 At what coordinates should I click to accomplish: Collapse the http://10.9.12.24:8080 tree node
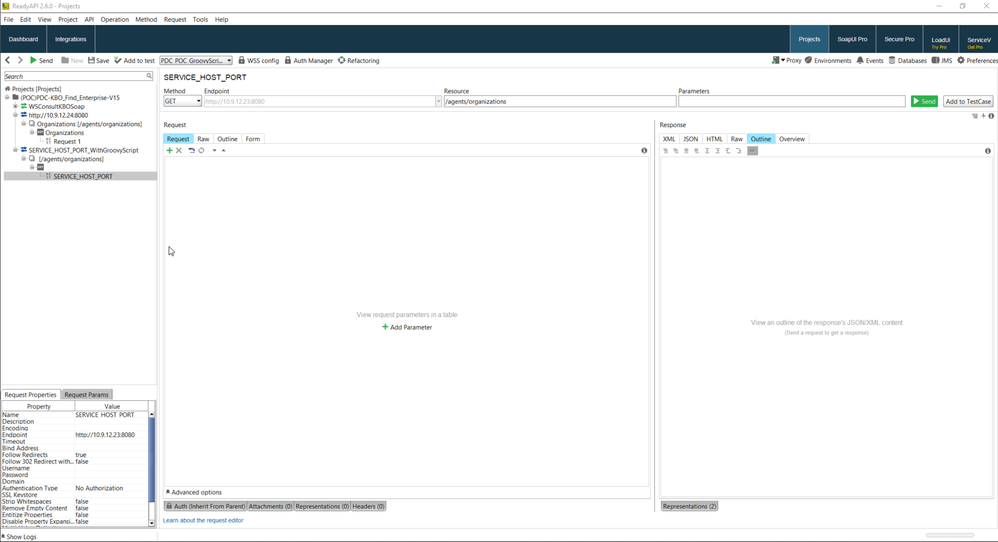(15, 115)
